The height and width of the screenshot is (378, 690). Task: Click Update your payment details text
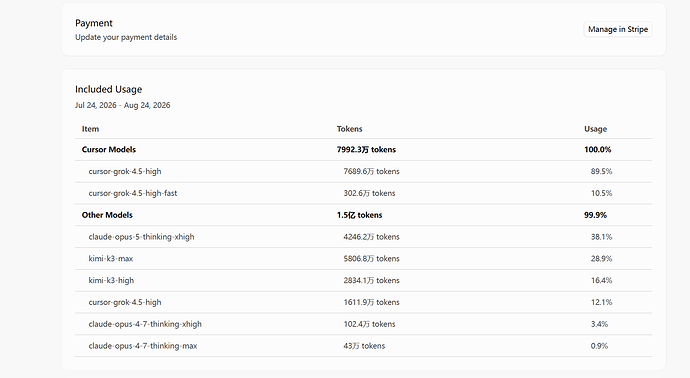pyautogui.click(x=126, y=37)
